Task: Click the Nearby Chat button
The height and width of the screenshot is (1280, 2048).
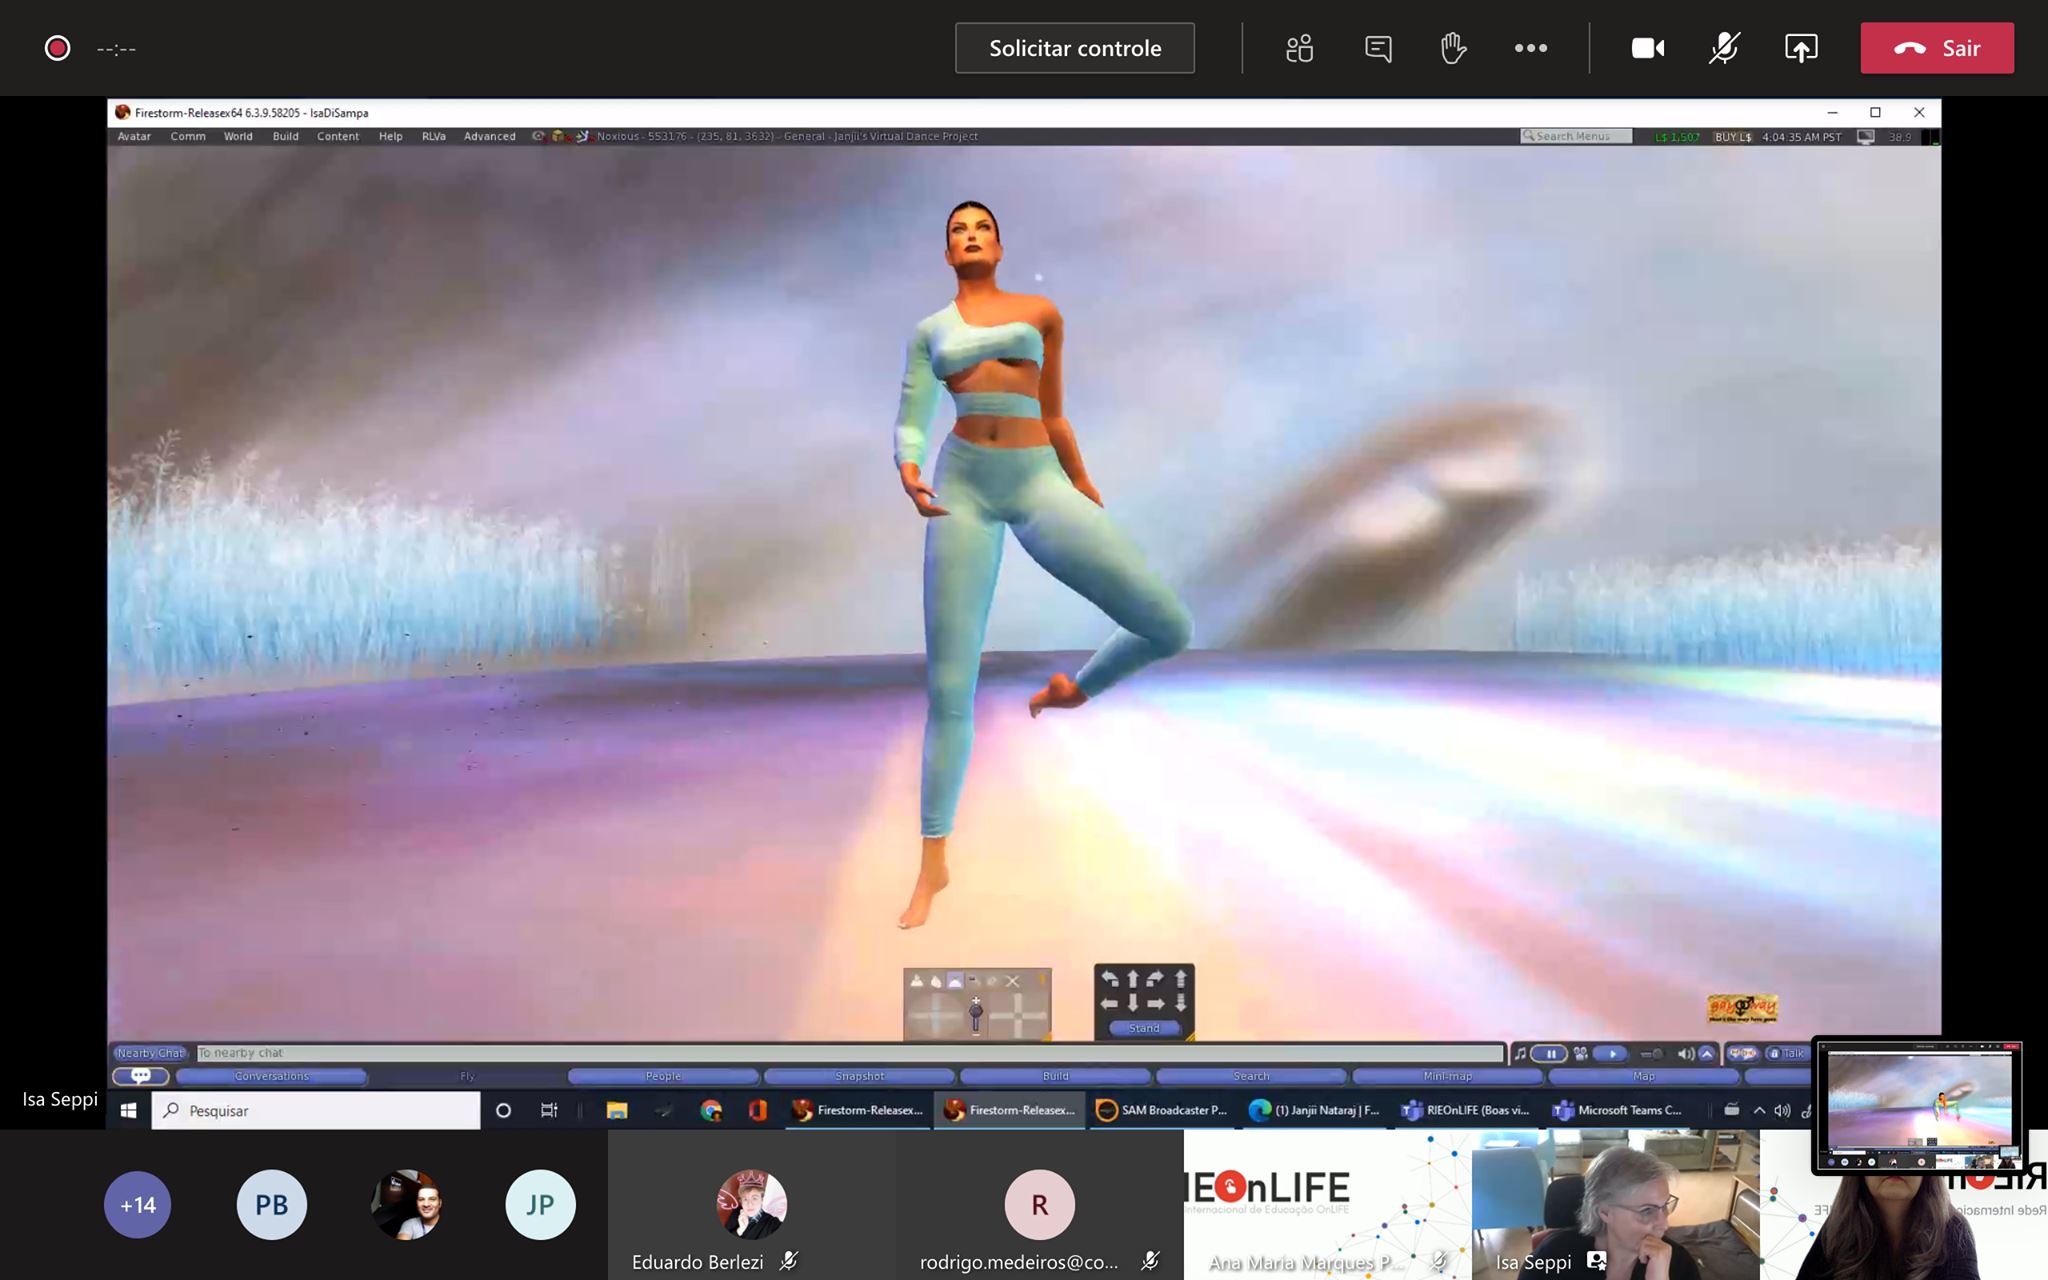Action: pyautogui.click(x=151, y=1053)
